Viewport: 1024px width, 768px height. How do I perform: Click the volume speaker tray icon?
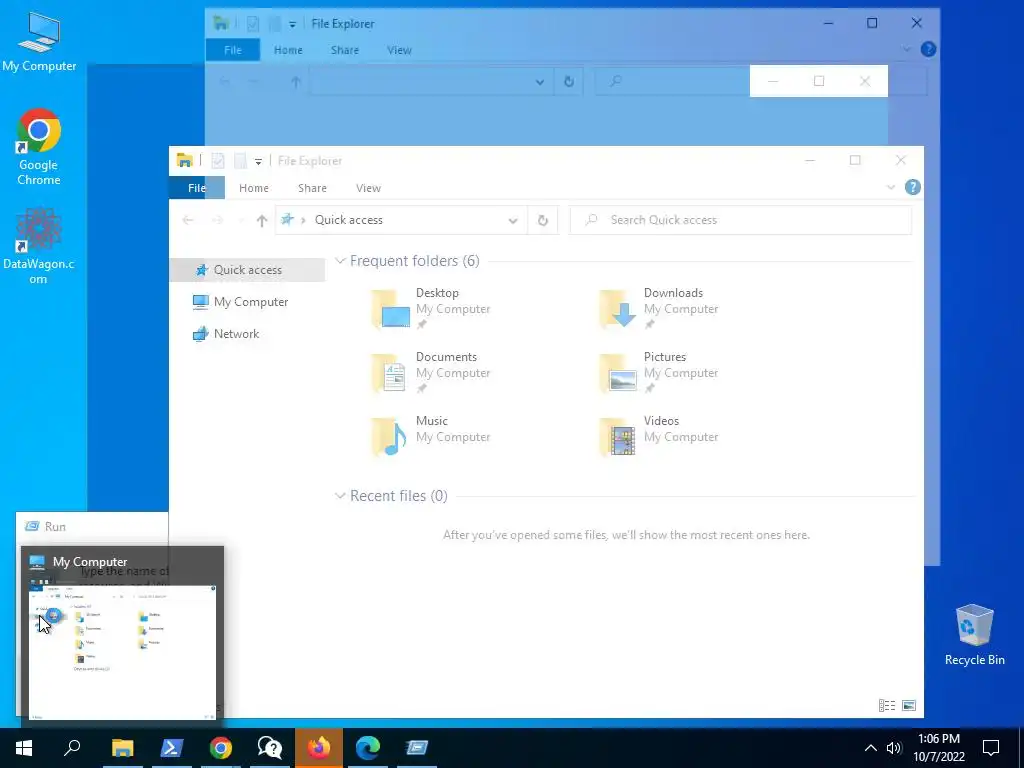click(x=894, y=748)
